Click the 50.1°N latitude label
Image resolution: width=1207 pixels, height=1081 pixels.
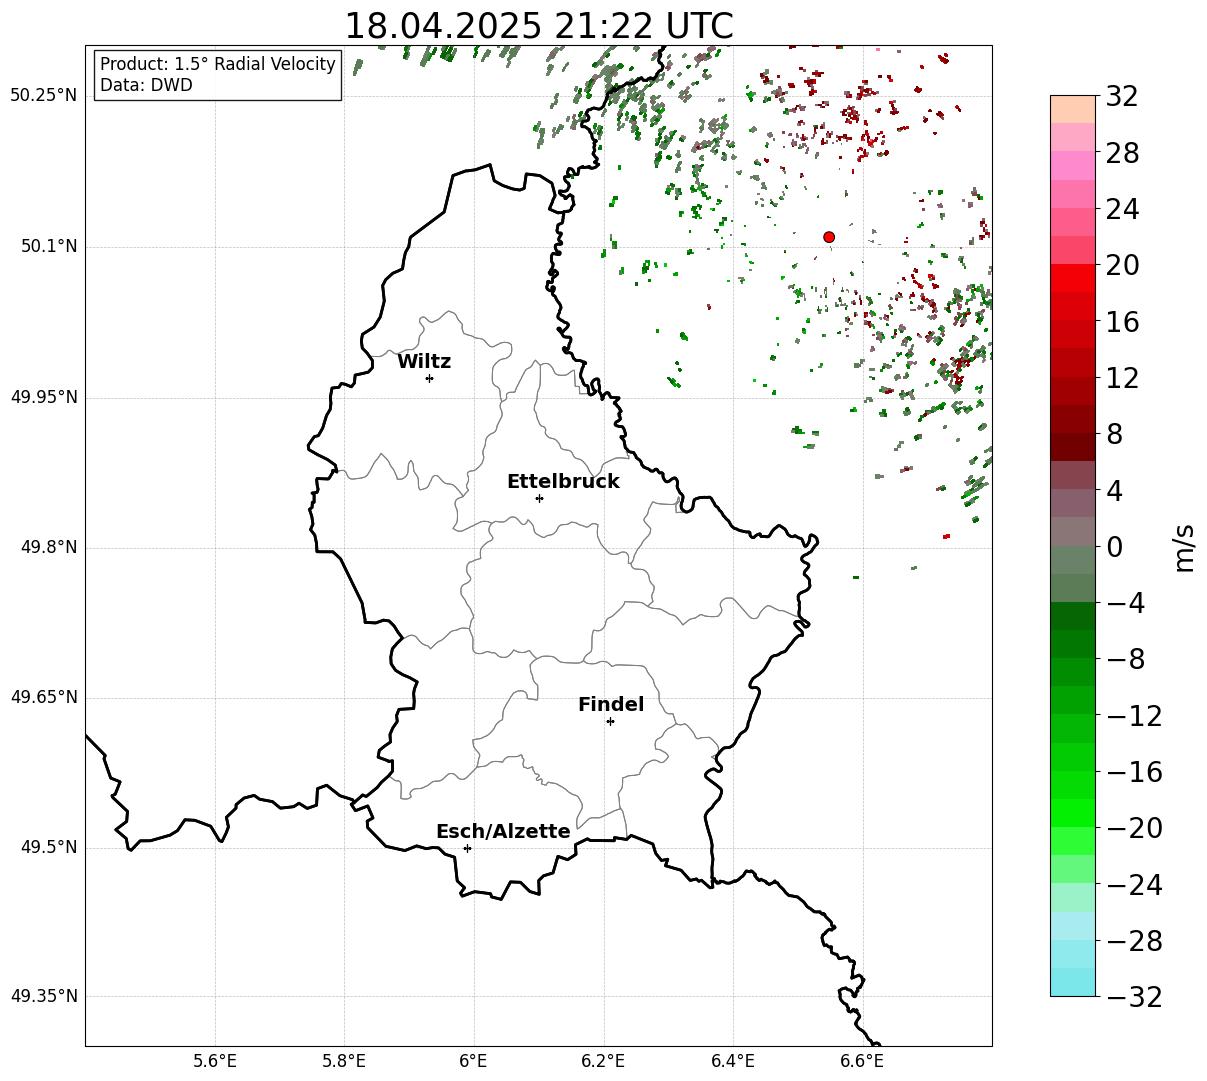click(49, 246)
